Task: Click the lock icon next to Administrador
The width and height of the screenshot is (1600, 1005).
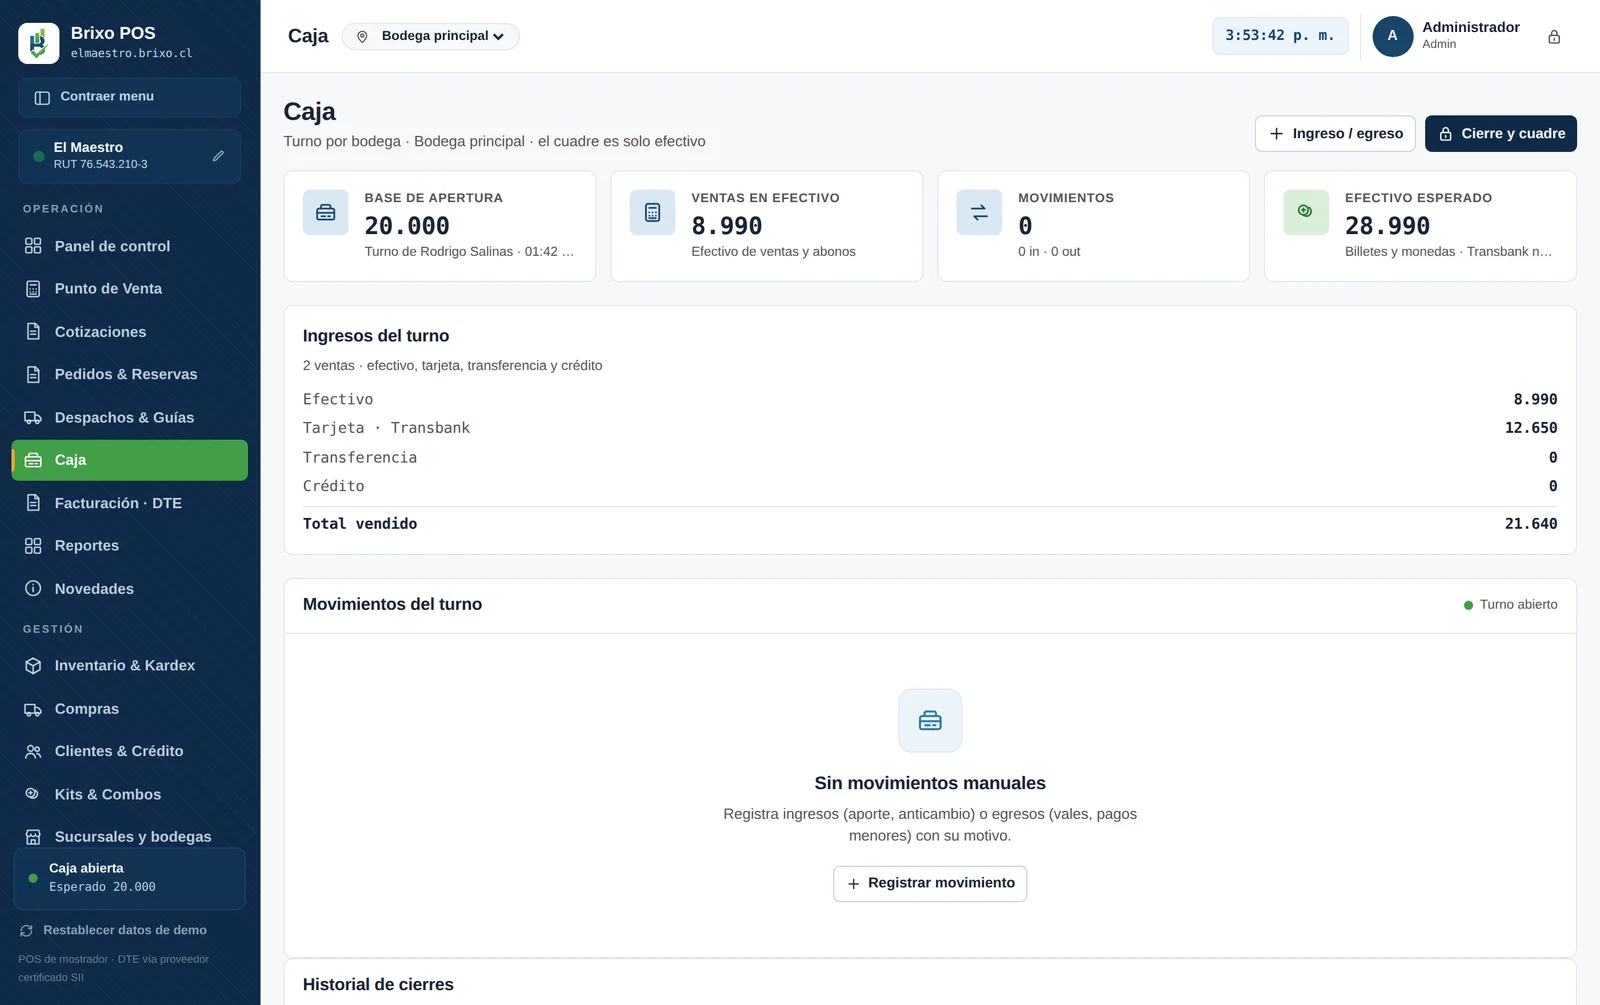Action: click(x=1554, y=37)
